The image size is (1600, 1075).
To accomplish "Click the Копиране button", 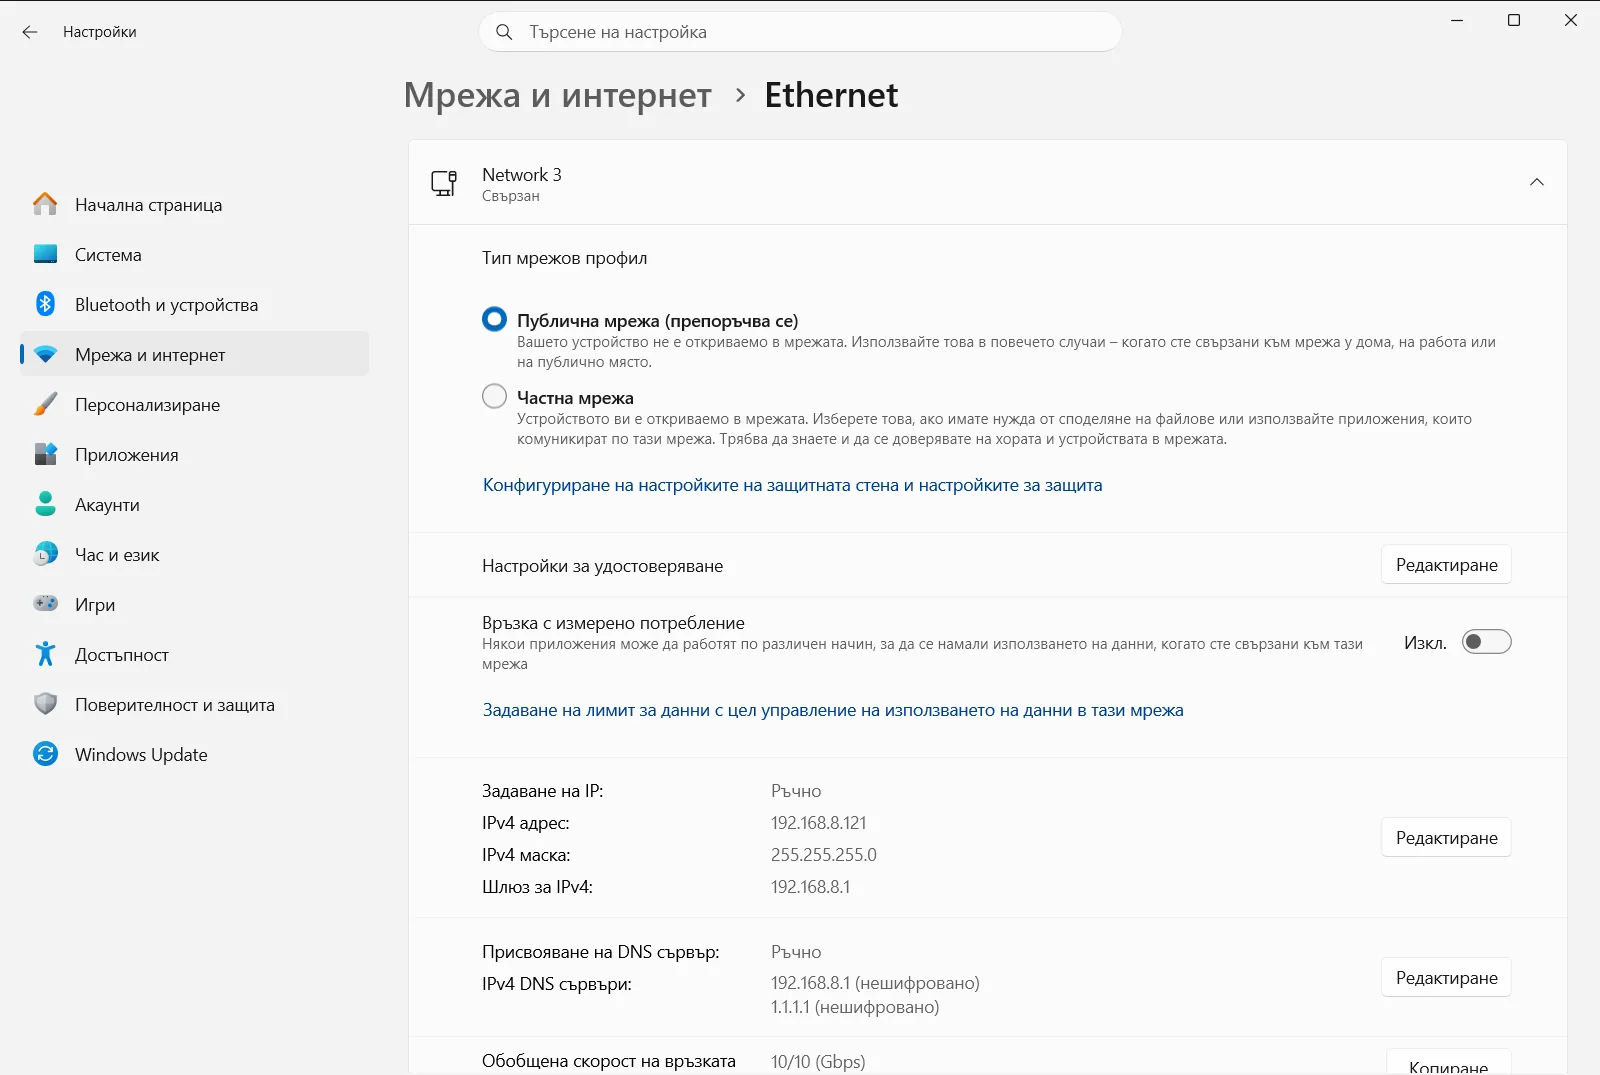I will point(1448,1062).
